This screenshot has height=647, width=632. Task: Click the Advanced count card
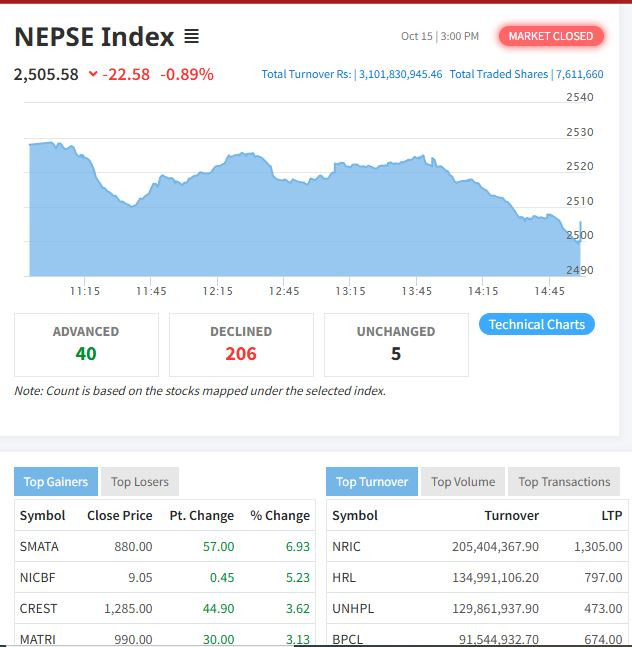pos(86,344)
